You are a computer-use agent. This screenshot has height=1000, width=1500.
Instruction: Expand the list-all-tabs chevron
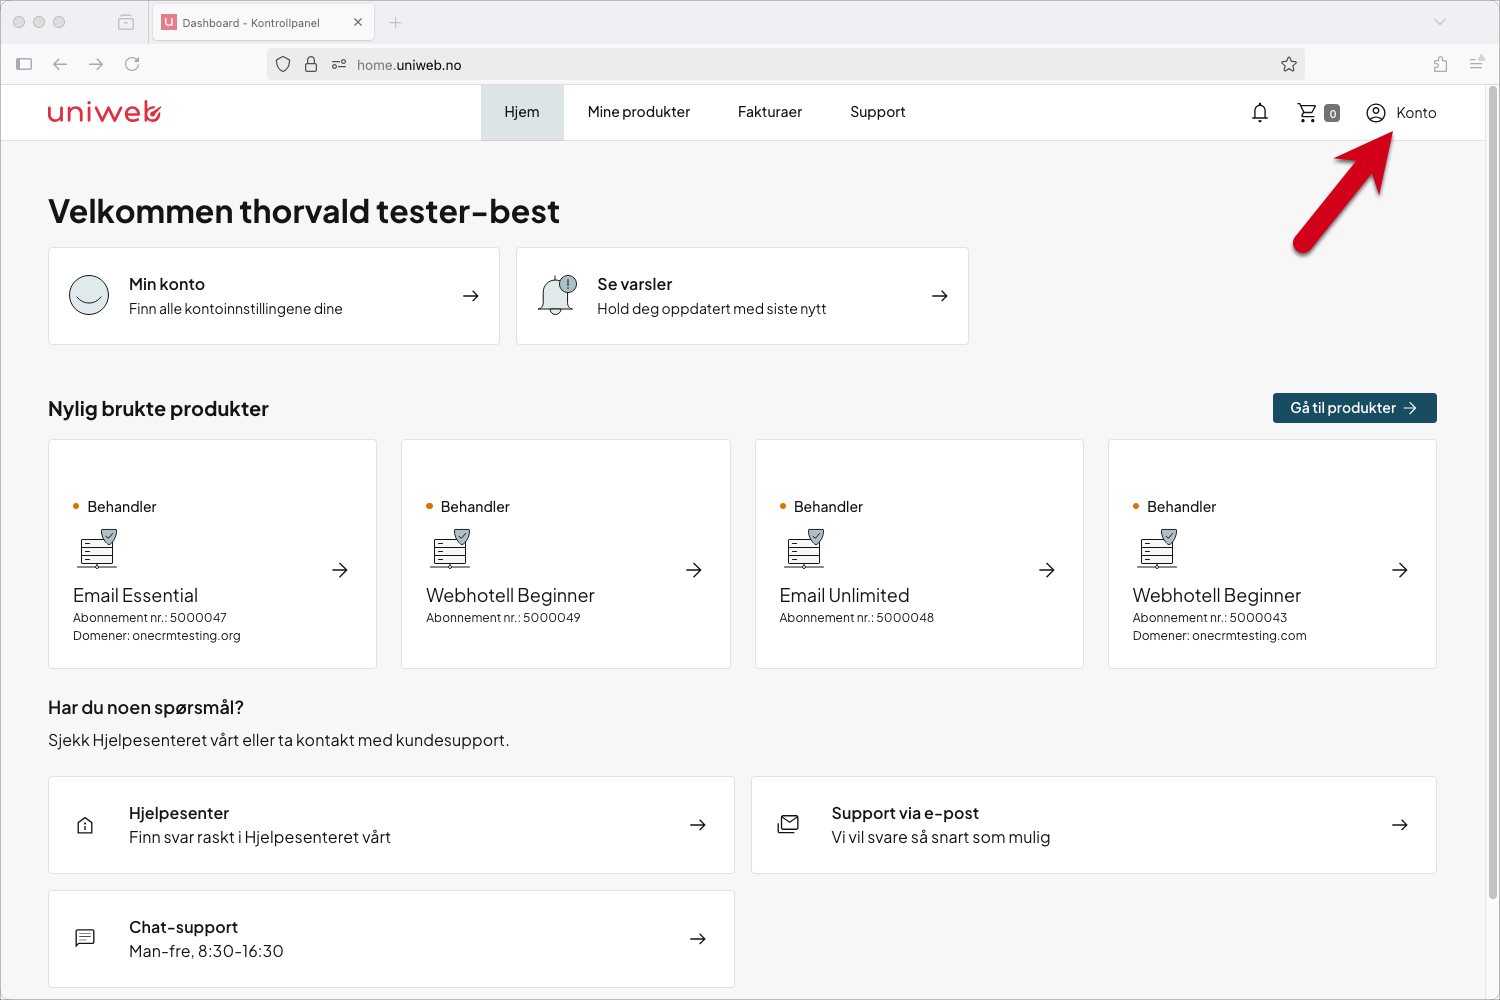pos(1440,22)
